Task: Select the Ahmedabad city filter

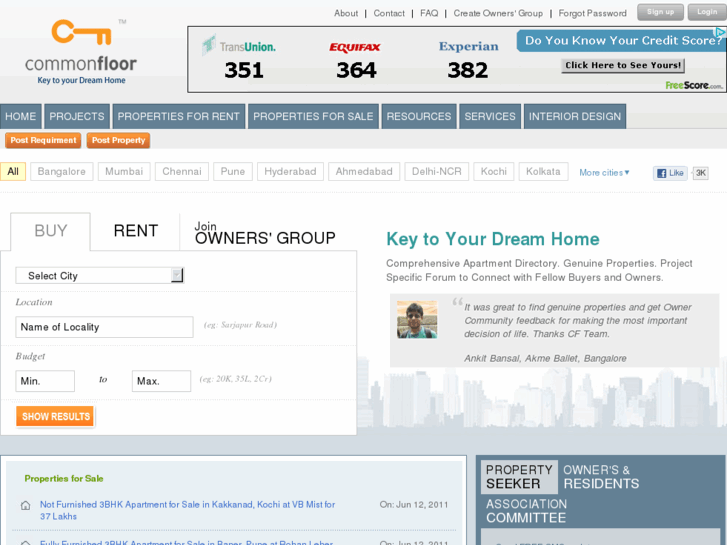Action: pyautogui.click(x=364, y=172)
